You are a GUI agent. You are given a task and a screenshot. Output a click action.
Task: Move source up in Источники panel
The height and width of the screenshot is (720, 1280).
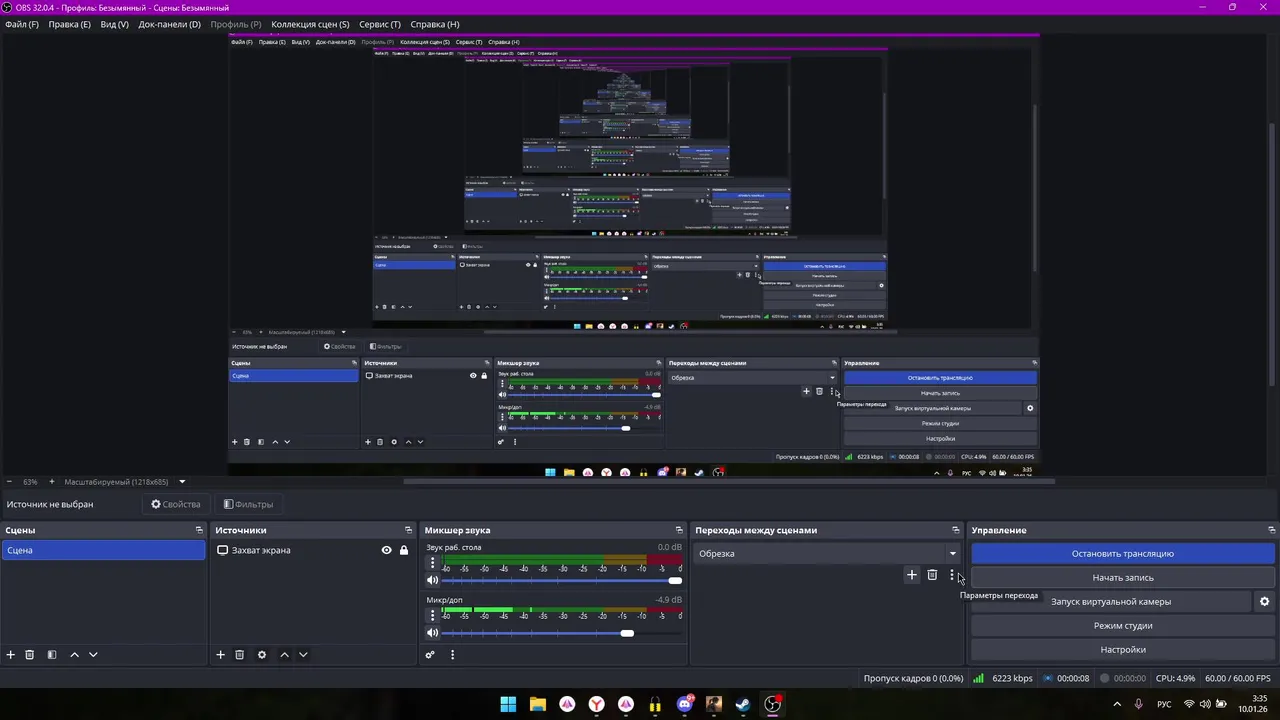pos(284,655)
